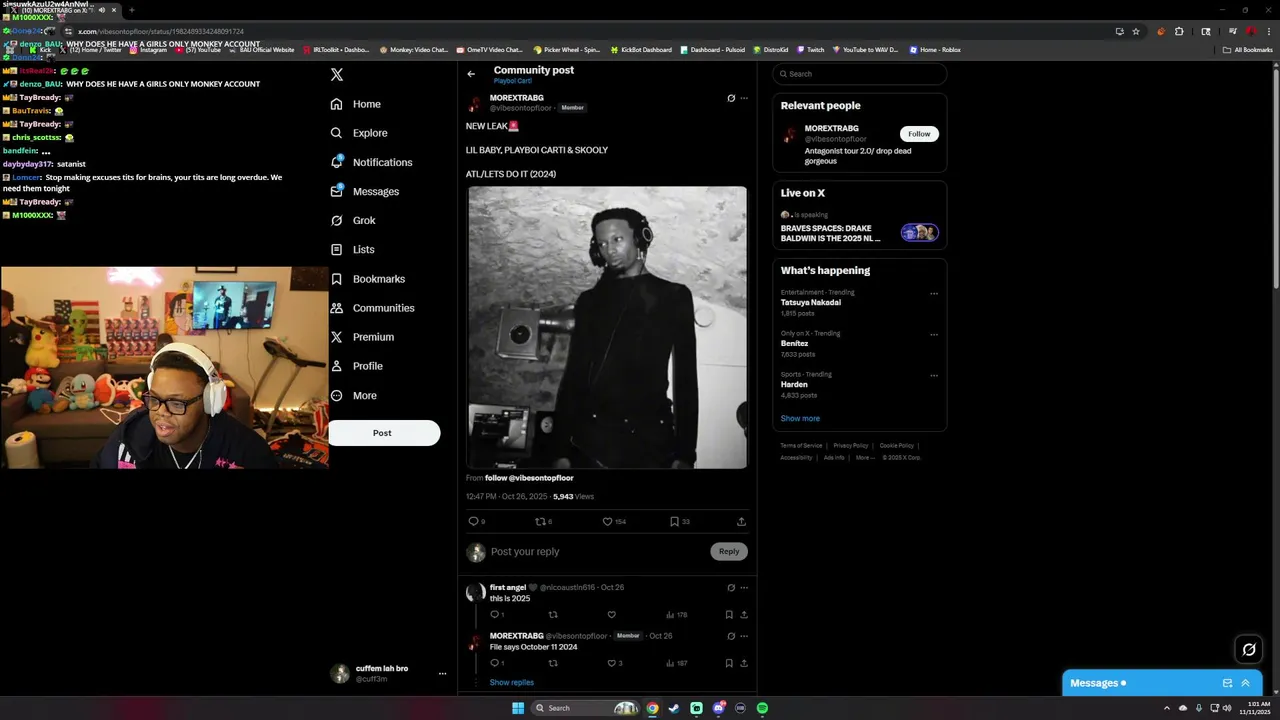Click Chrome in the taskbar
This screenshot has height=720, width=1280.
[x=652, y=708]
